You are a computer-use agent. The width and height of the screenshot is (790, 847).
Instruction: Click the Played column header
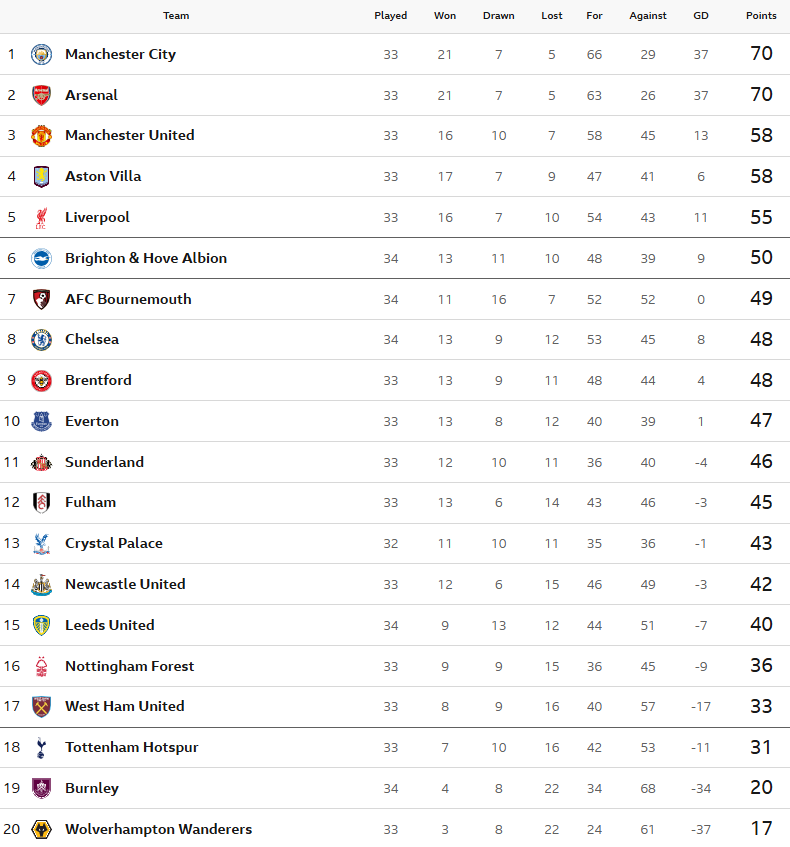[390, 16]
